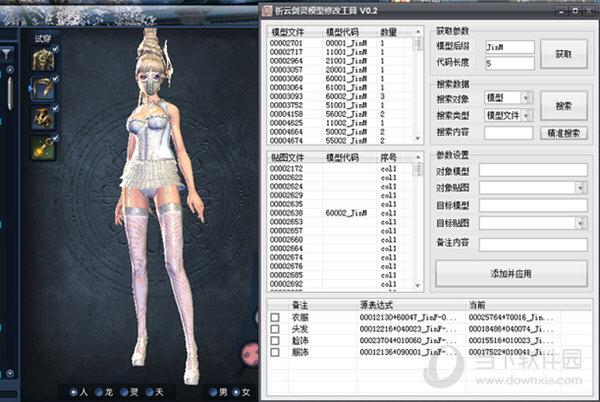Select model row 00004674
This screenshot has width=600, height=402.
pyautogui.click(x=341, y=140)
